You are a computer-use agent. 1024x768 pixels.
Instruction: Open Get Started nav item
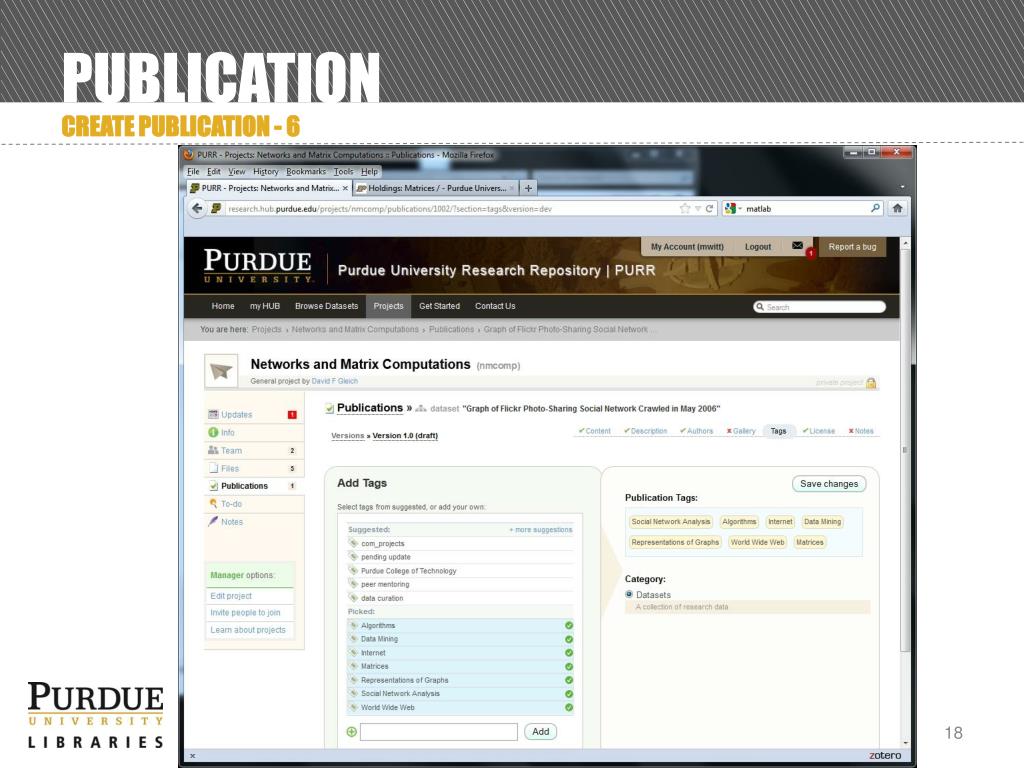pos(439,306)
